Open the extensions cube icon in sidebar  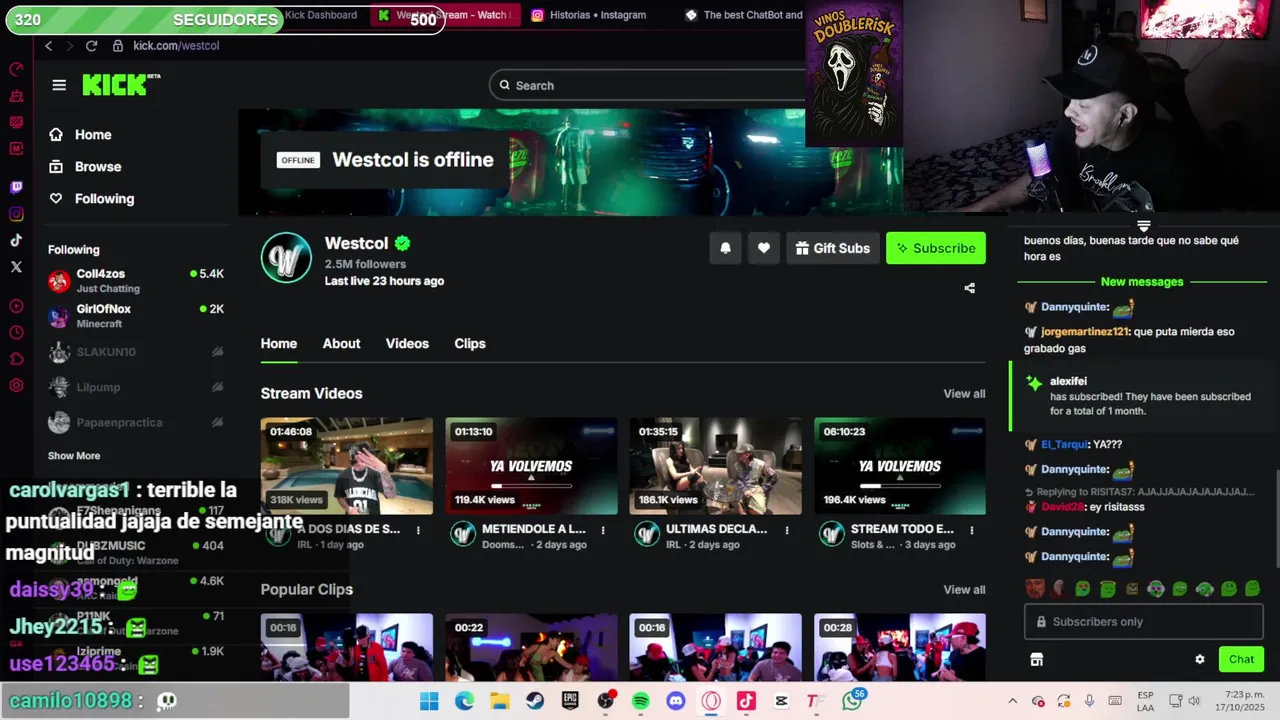click(16, 359)
